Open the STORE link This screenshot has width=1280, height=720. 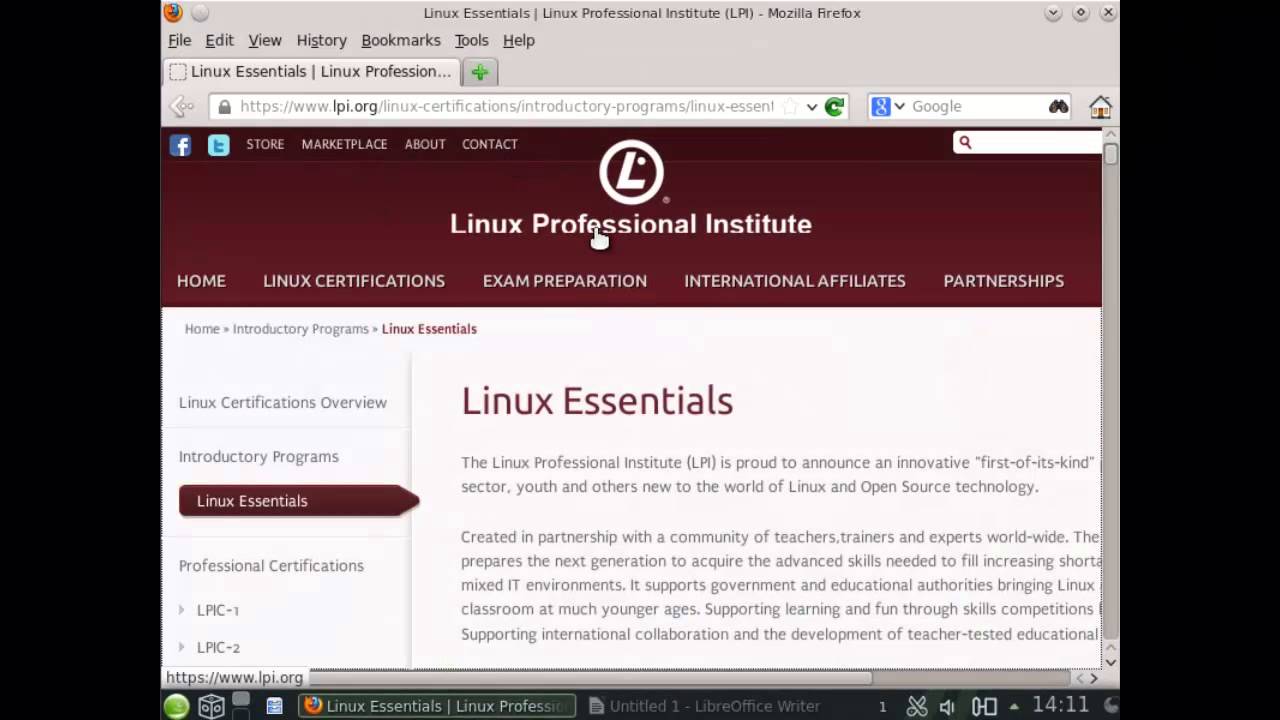(265, 144)
